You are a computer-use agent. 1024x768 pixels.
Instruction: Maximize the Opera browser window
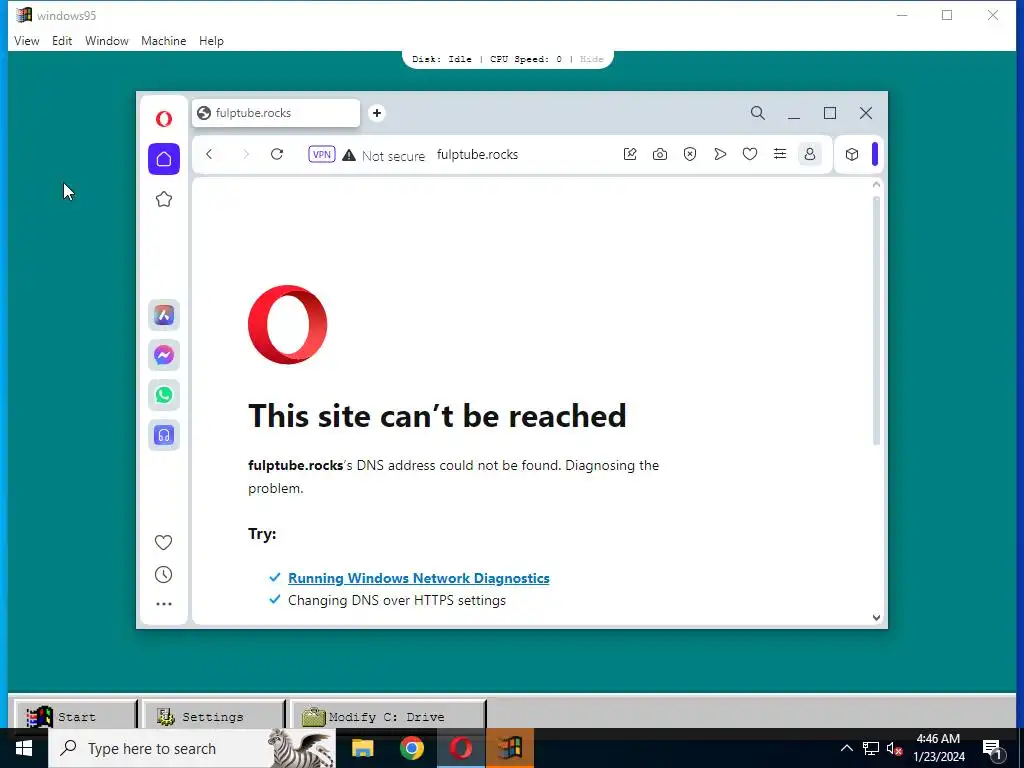point(830,113)
